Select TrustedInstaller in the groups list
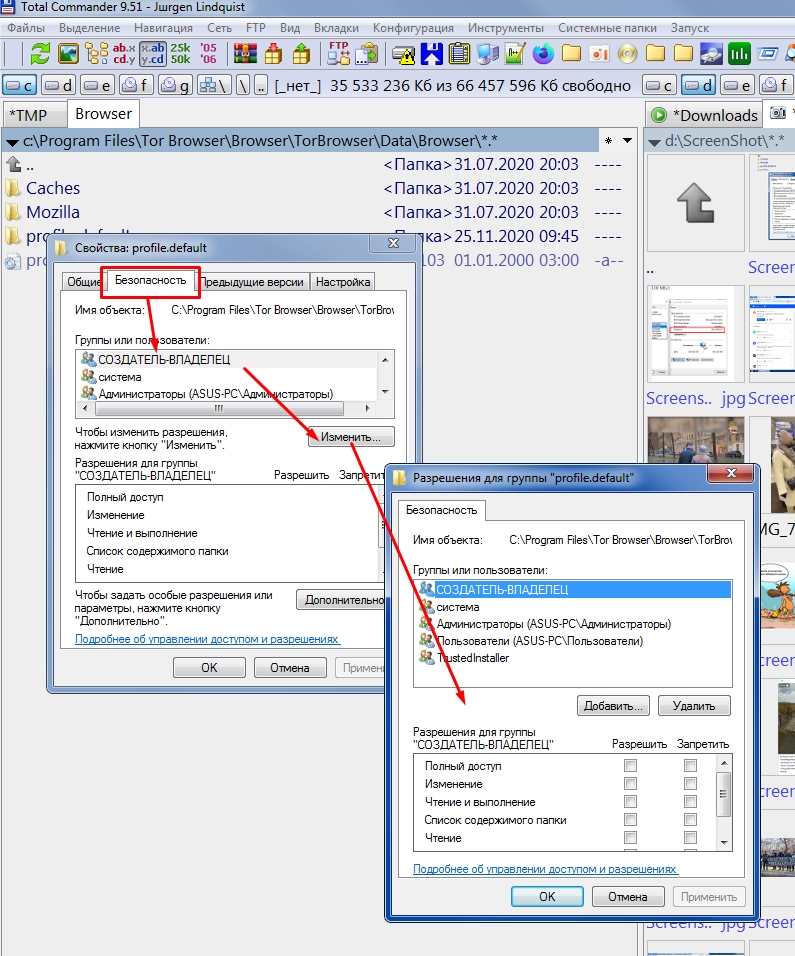795x956 pixels. tap(472, 658)
